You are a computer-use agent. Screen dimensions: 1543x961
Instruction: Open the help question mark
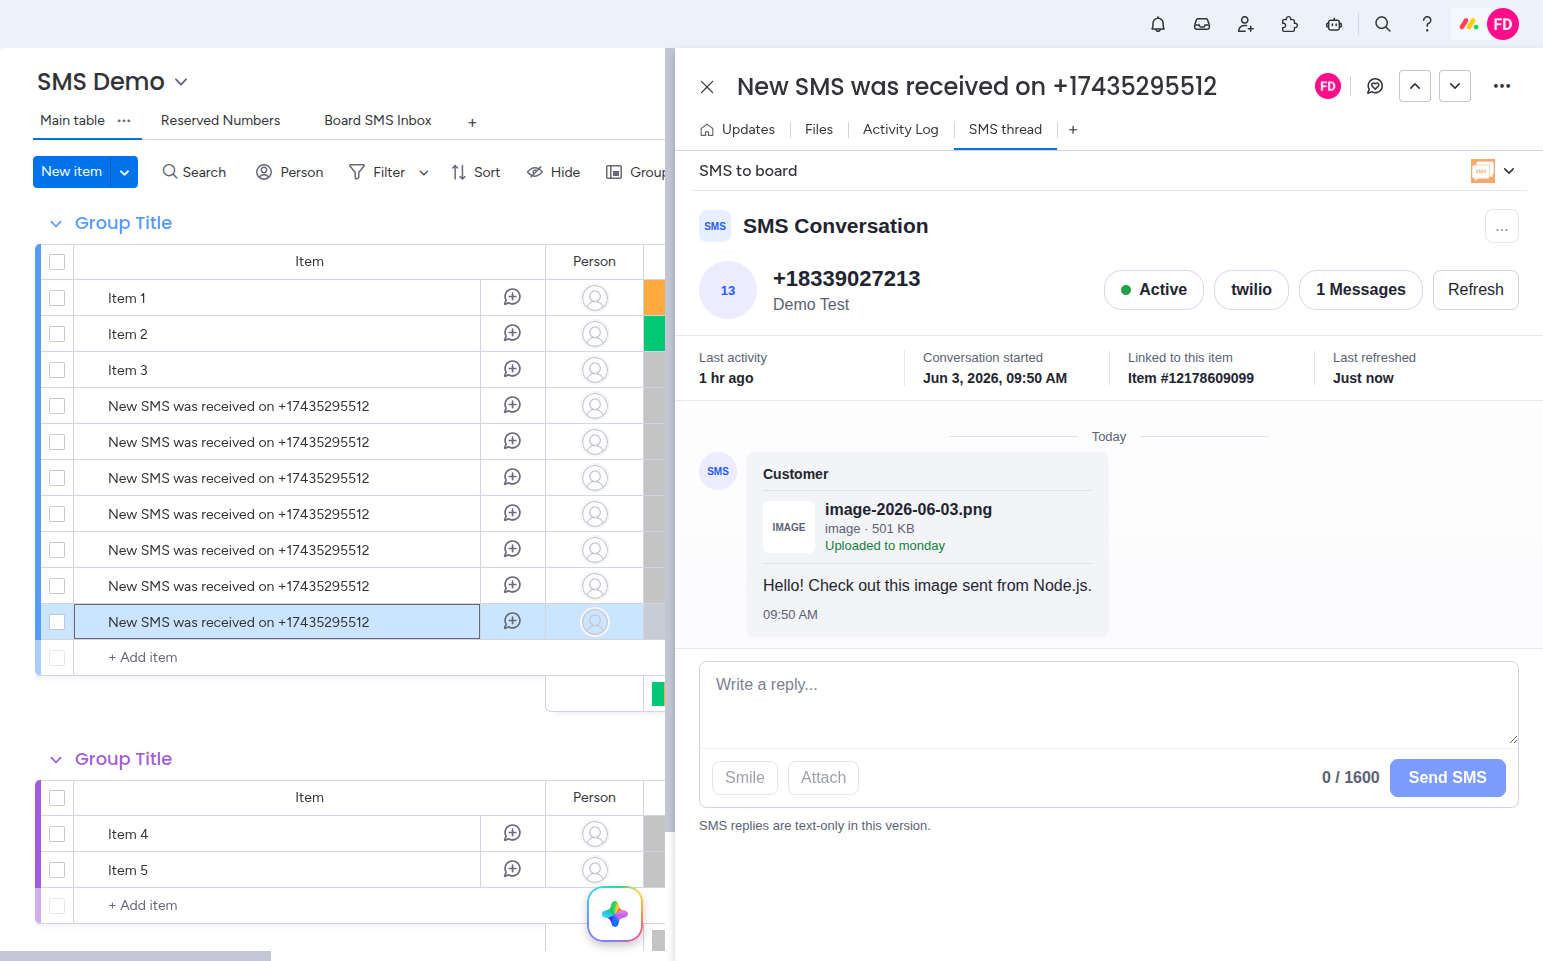pyautogui.click(x=1427, y=24)
